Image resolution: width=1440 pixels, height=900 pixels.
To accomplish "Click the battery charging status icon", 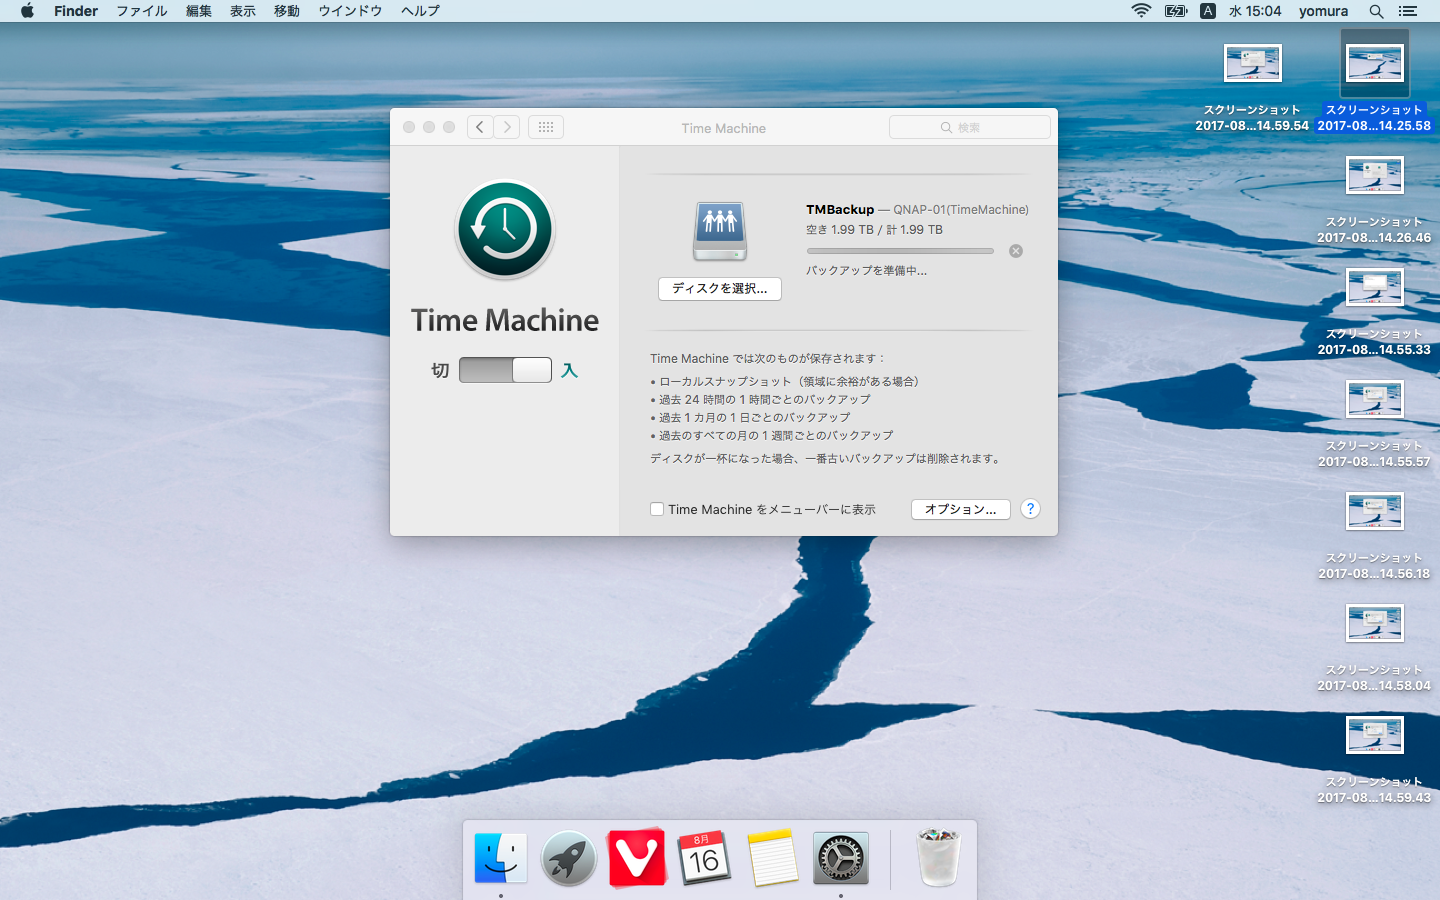I will point(1176,11).
